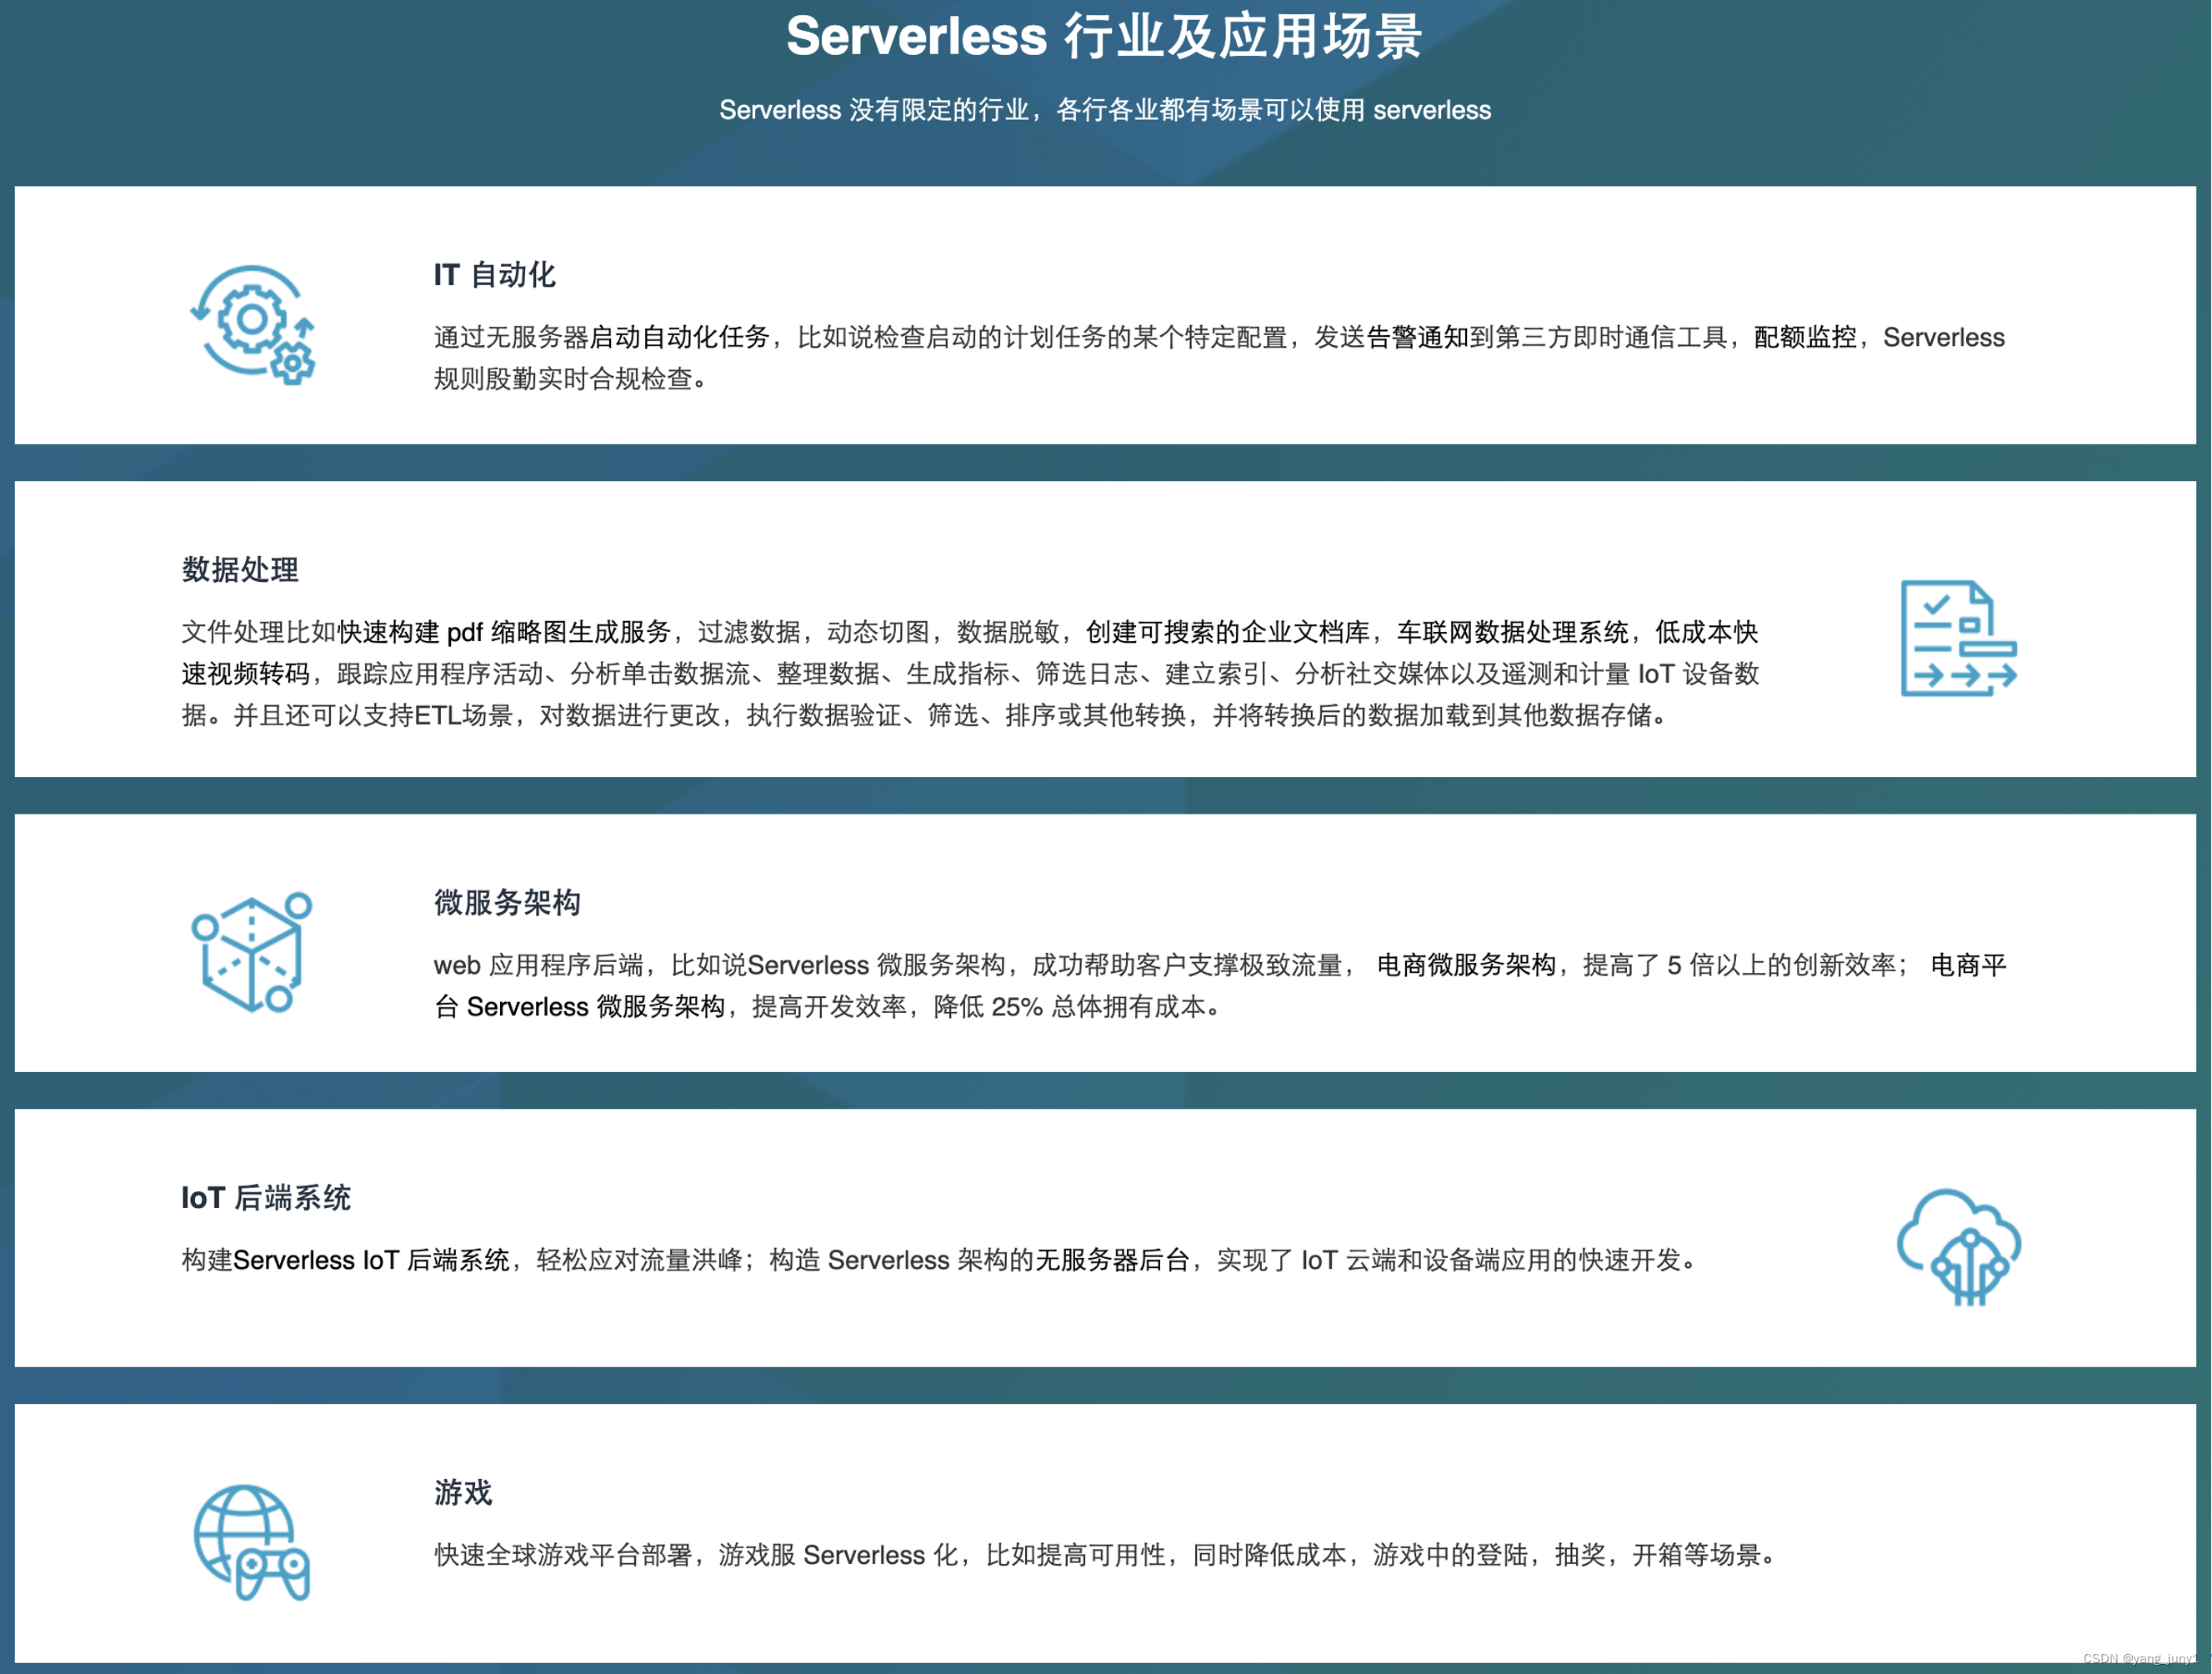
Task: Click the globe and gamepad icon
Action: (x=252, y=1542)
